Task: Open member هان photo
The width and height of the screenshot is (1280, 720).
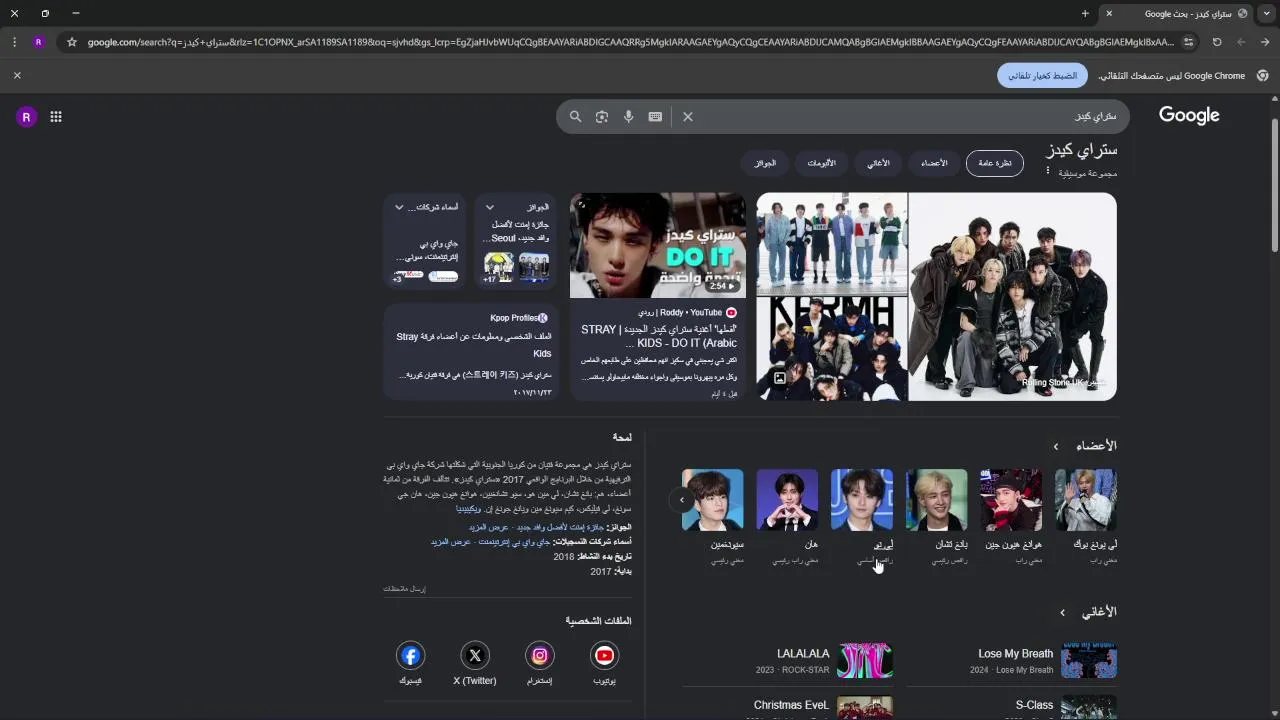Action: (787, 500)
